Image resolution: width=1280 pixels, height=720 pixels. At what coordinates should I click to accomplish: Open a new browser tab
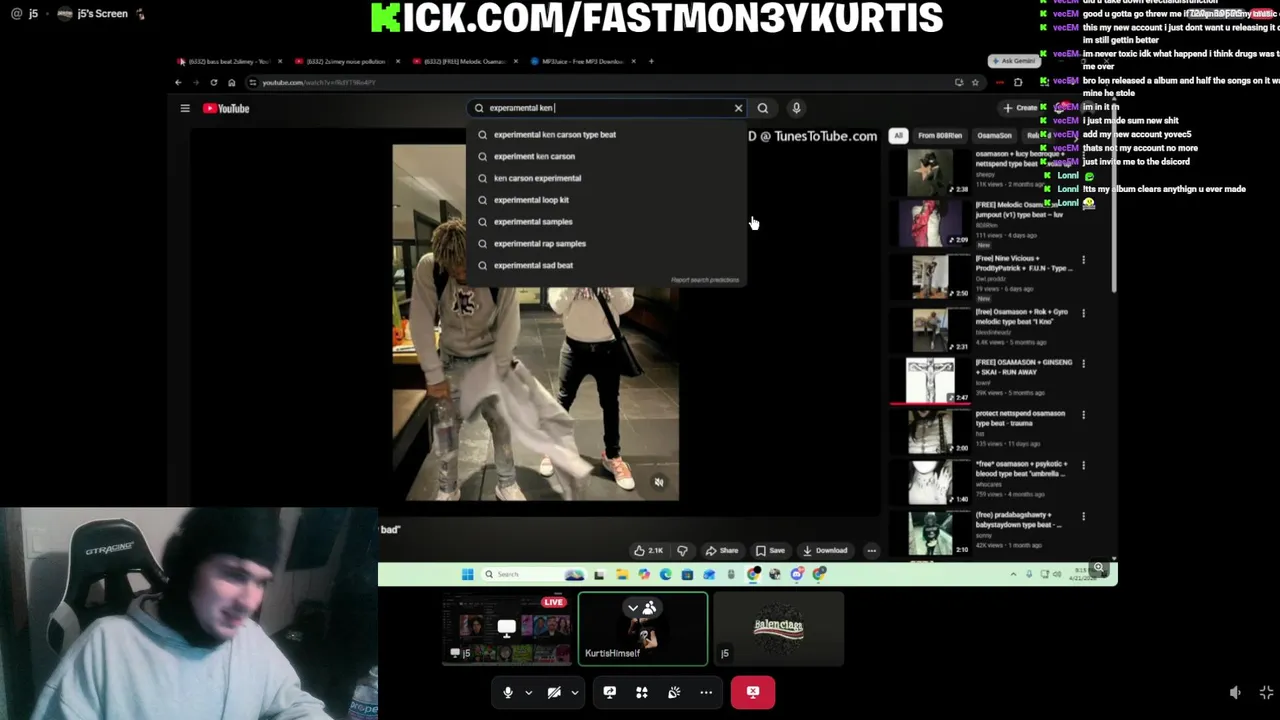651,61
